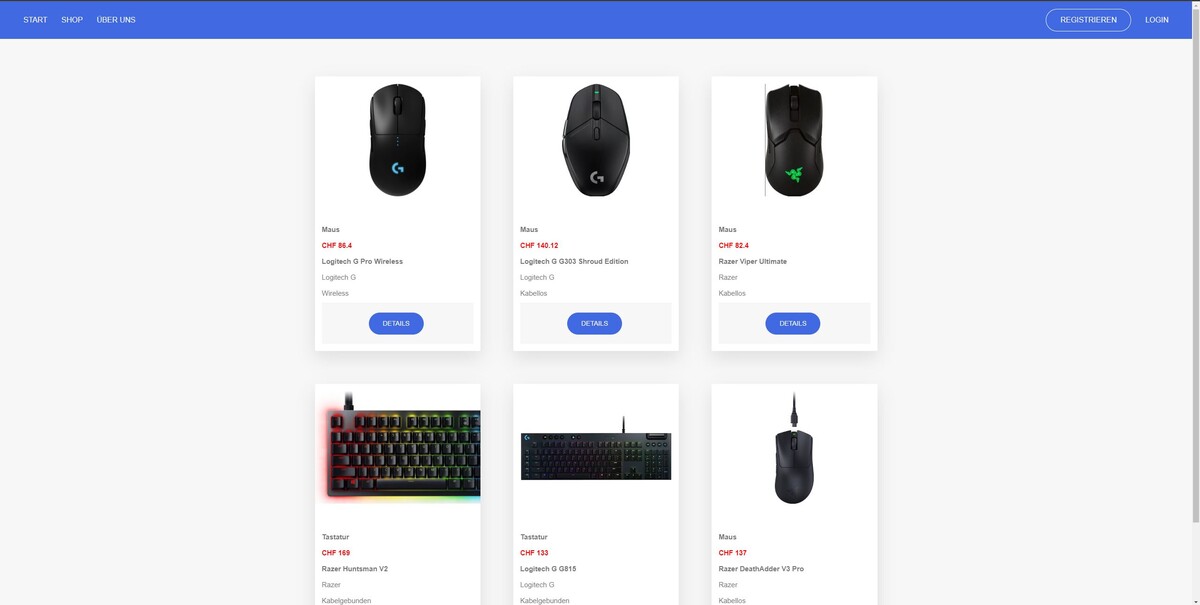Select the Razer Viper Ultimate mouse image
The image size is (1200, 605).
click(794, 140)
